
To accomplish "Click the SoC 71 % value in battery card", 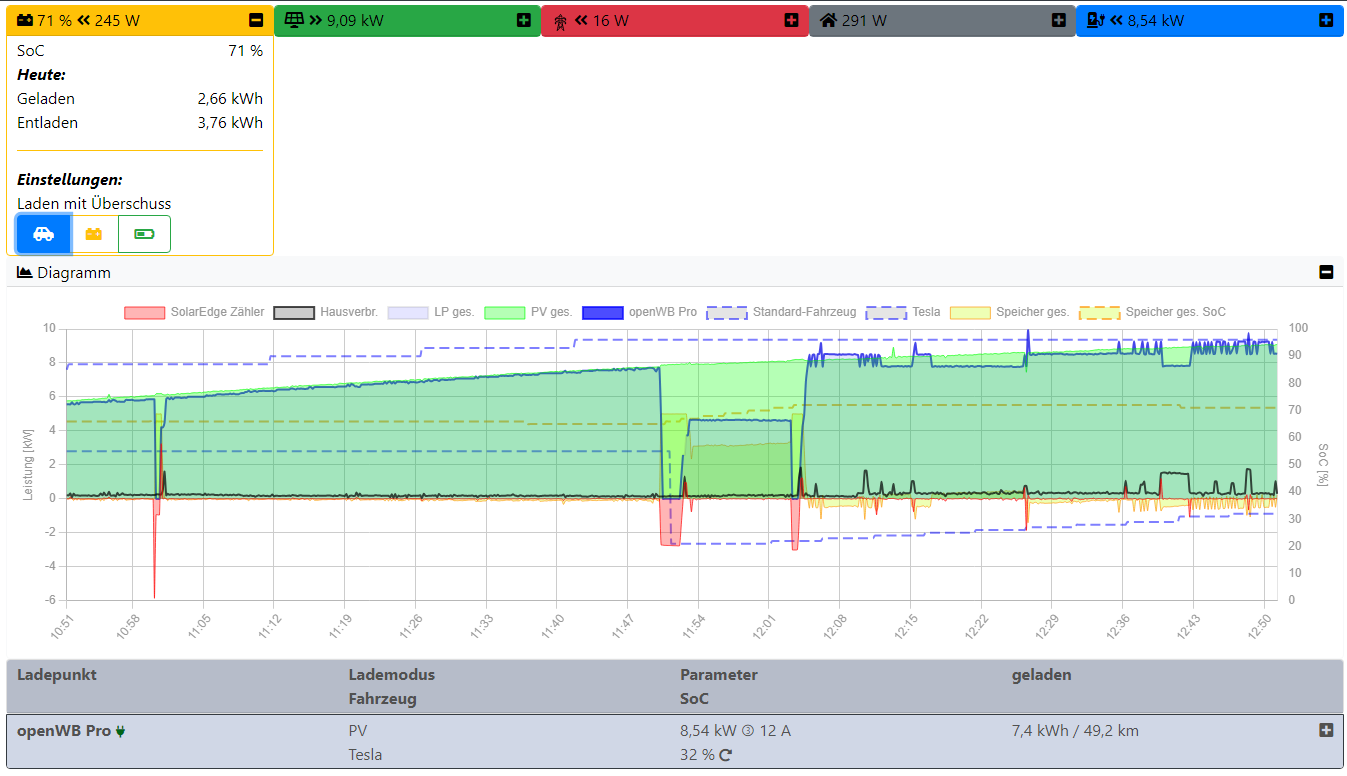I will coord(246,50).
